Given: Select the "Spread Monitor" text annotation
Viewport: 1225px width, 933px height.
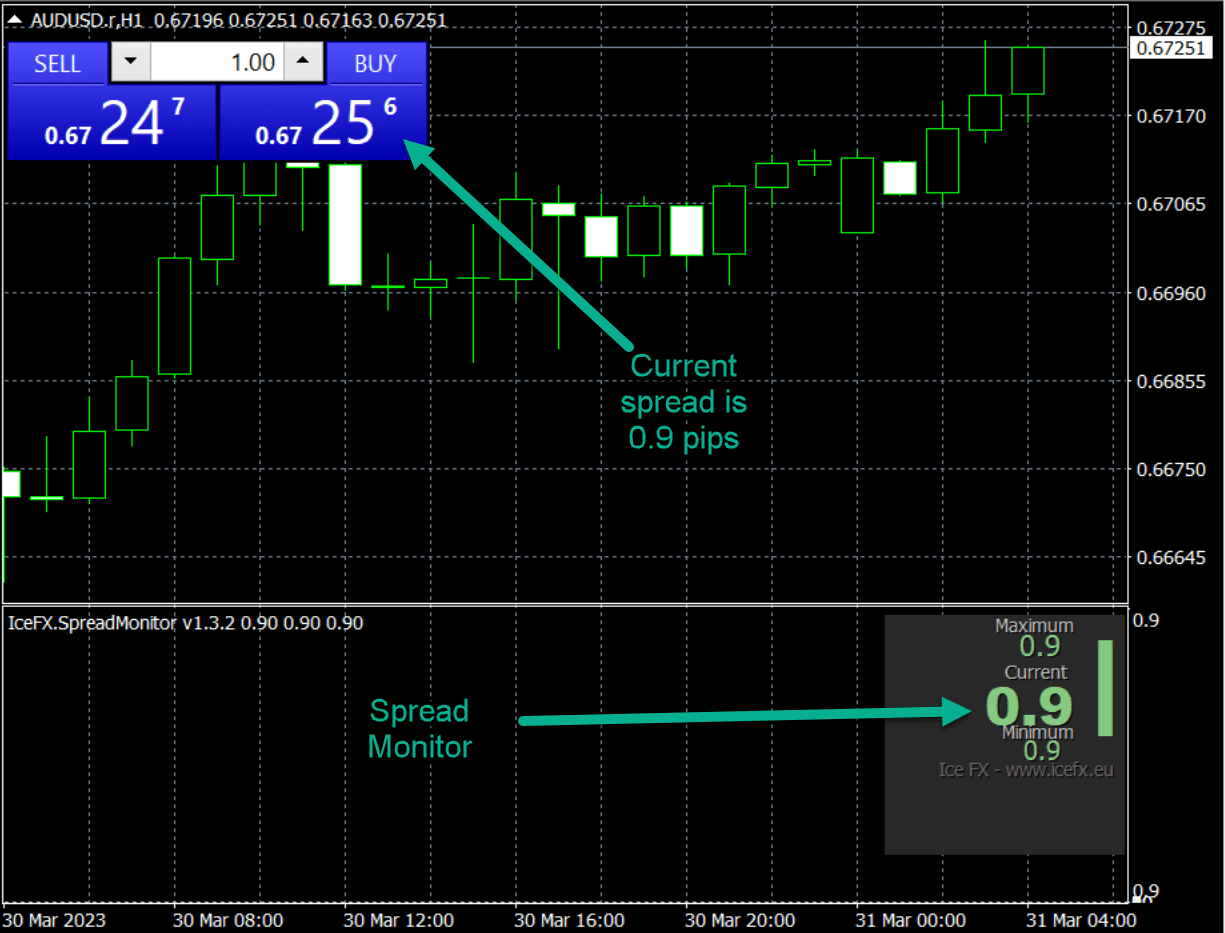Looking at the screenshot, I should click(x=419, y=728).
